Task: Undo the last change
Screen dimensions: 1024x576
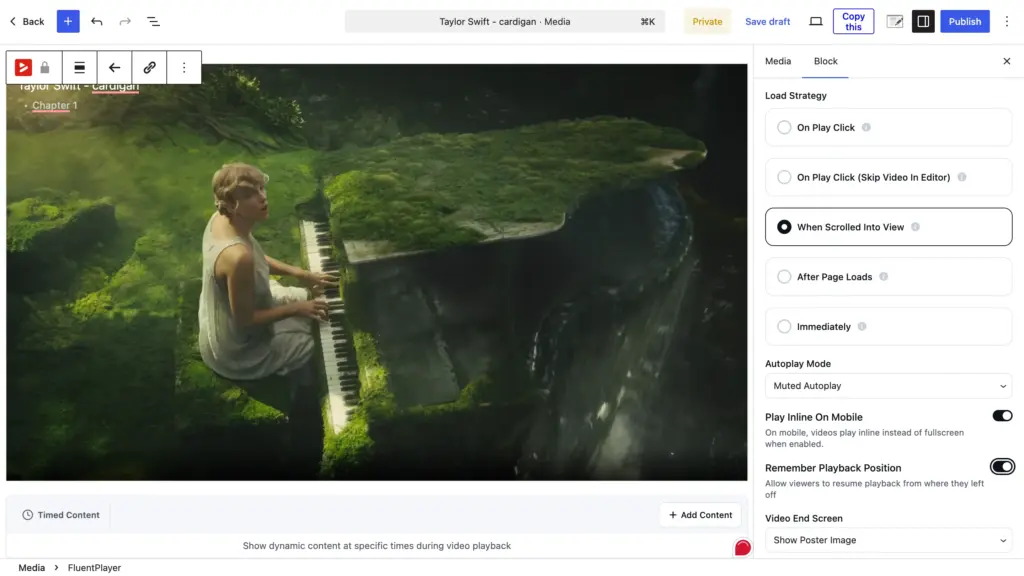Action: coord(97,22)
